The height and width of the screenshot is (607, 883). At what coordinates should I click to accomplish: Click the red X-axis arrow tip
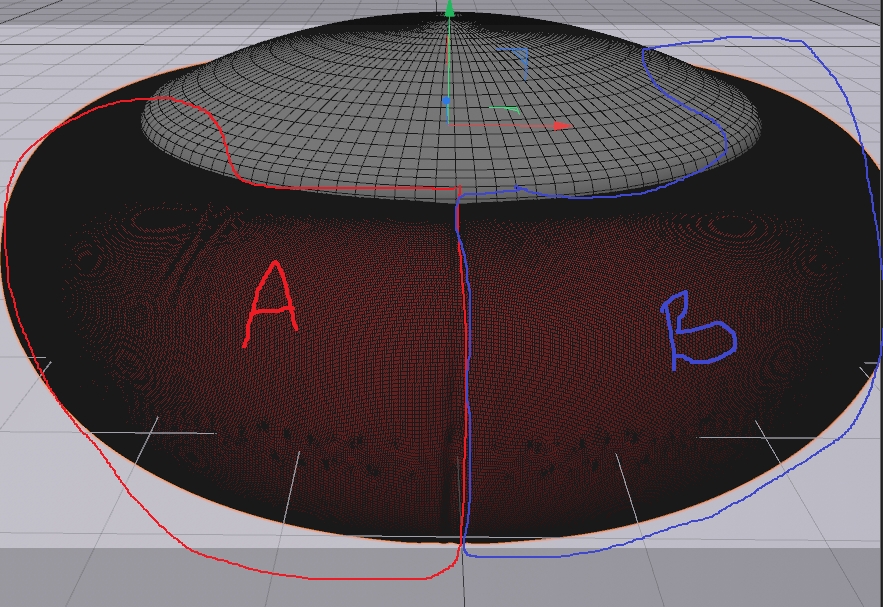563,126
